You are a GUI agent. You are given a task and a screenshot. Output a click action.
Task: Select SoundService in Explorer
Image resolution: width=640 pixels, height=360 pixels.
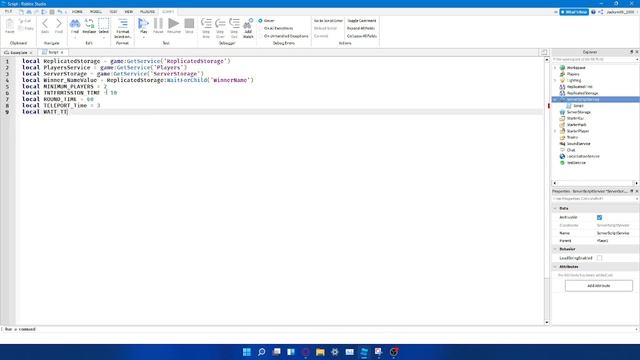[578, 144]
